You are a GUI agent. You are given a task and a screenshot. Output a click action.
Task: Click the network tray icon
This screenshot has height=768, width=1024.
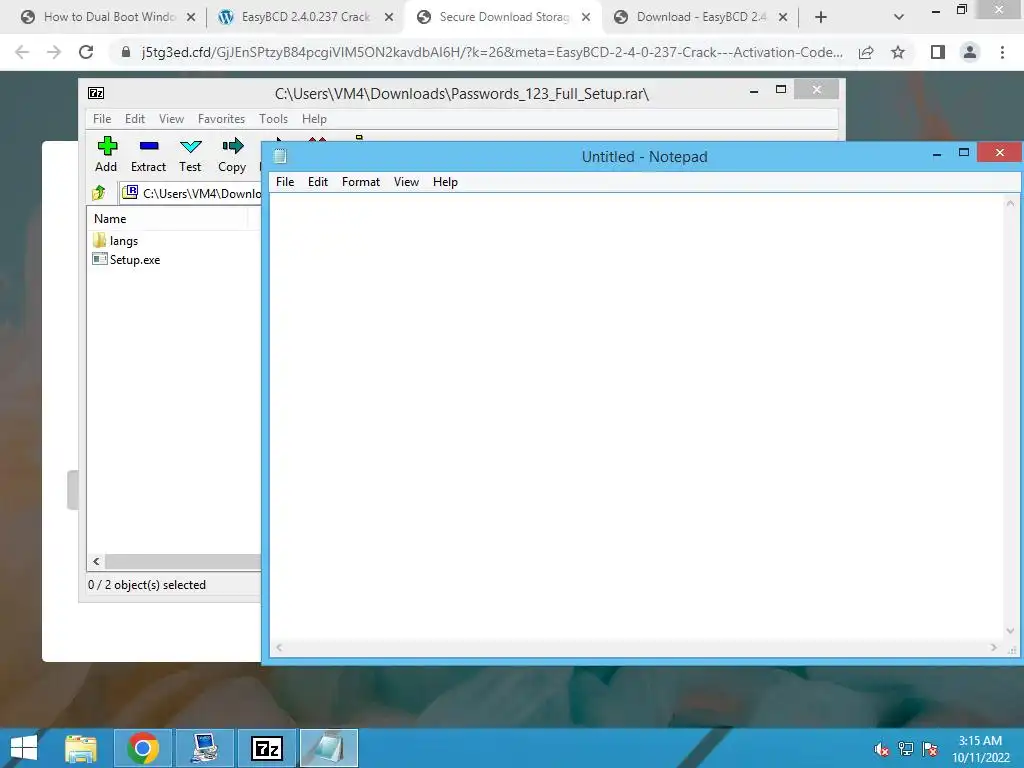[906, 749]
